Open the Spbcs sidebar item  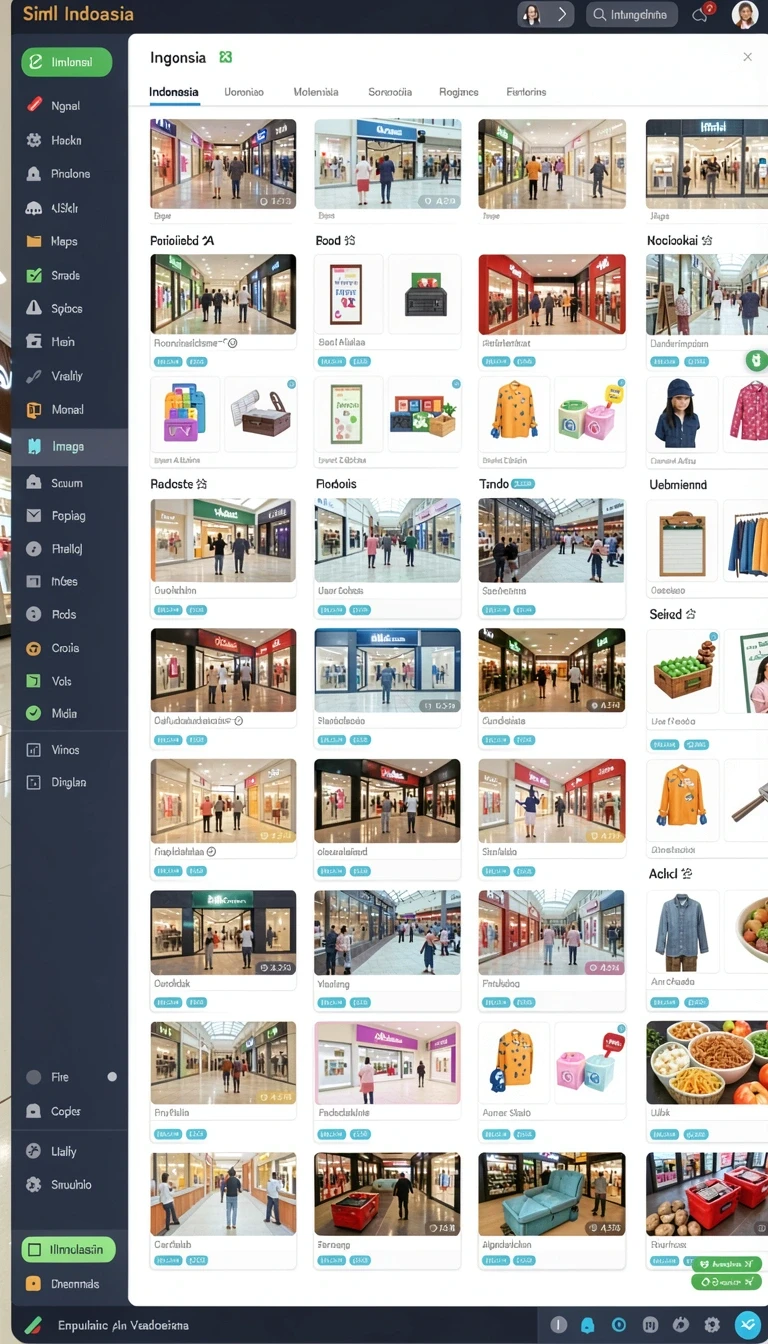point(68,309)
